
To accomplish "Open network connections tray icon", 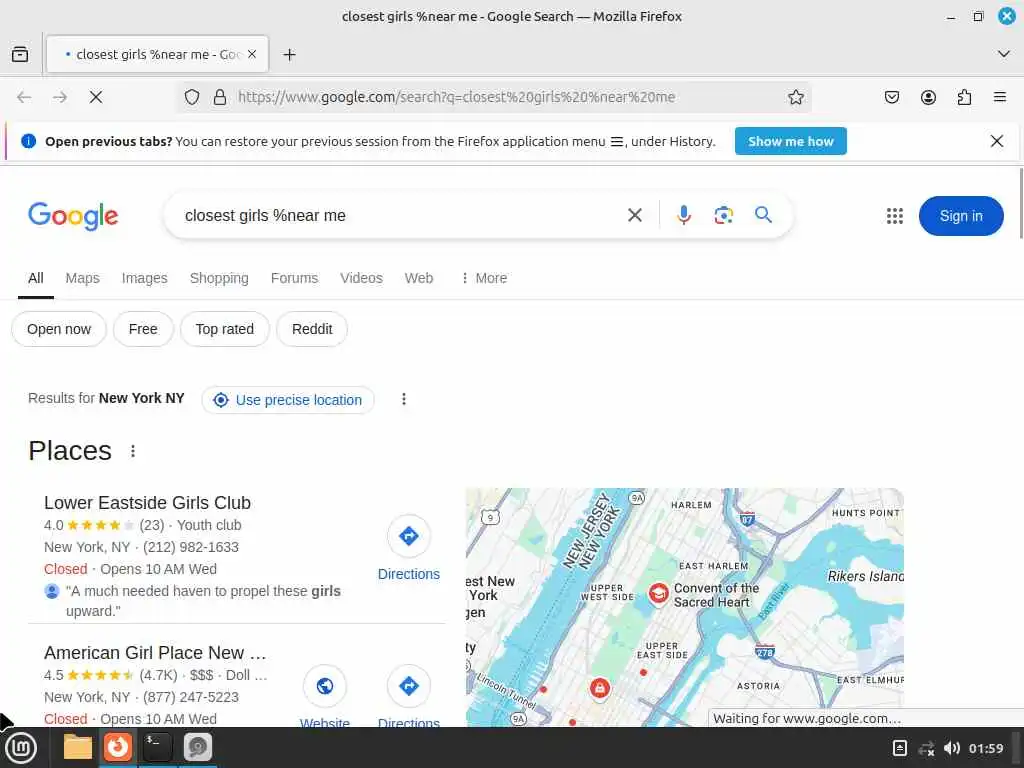I will [x=926, y=748].
